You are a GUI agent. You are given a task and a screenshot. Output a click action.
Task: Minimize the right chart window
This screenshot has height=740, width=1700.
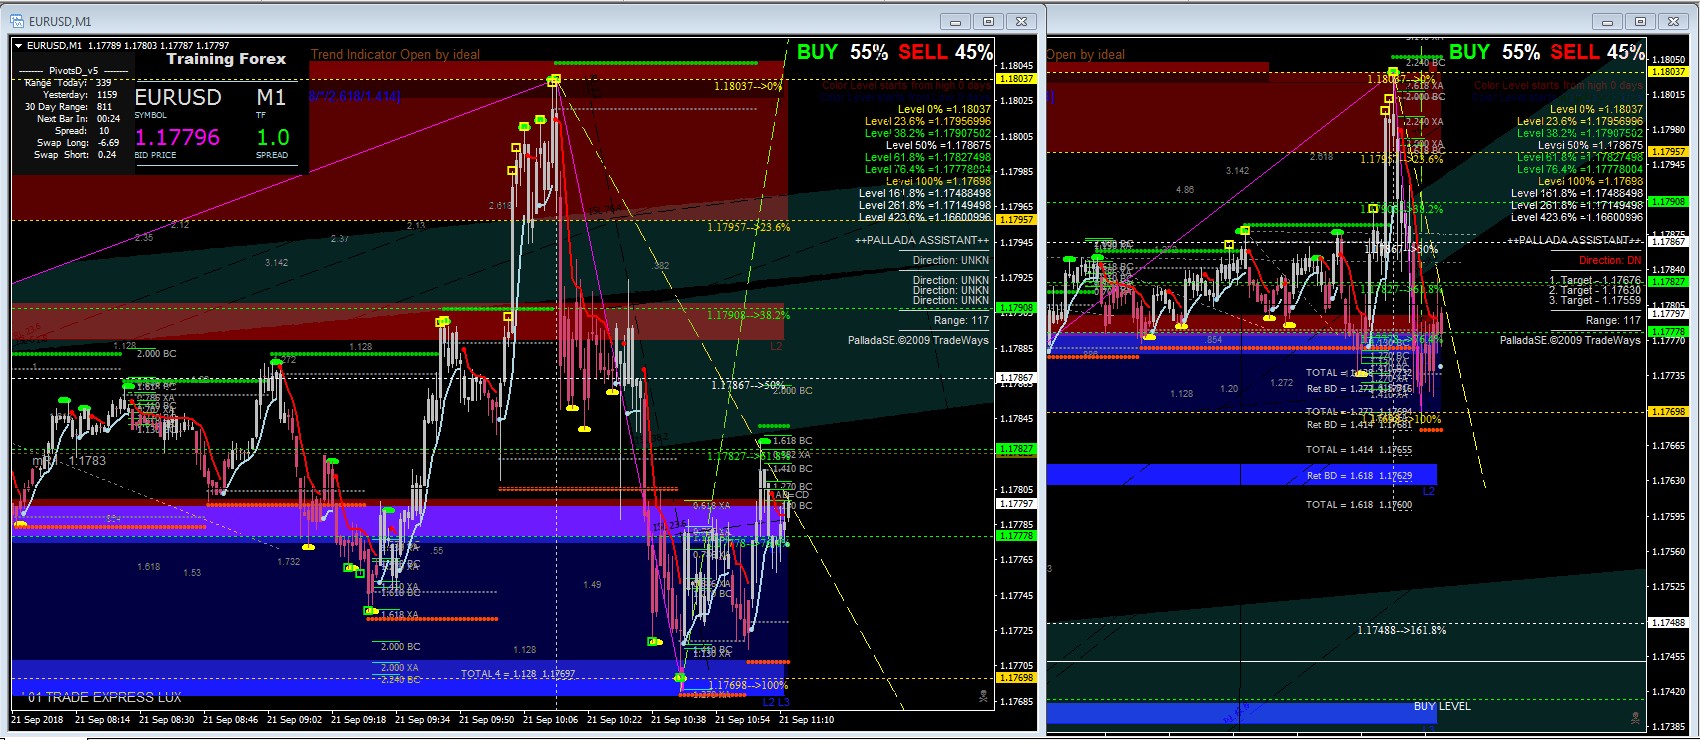(1608, 21)
